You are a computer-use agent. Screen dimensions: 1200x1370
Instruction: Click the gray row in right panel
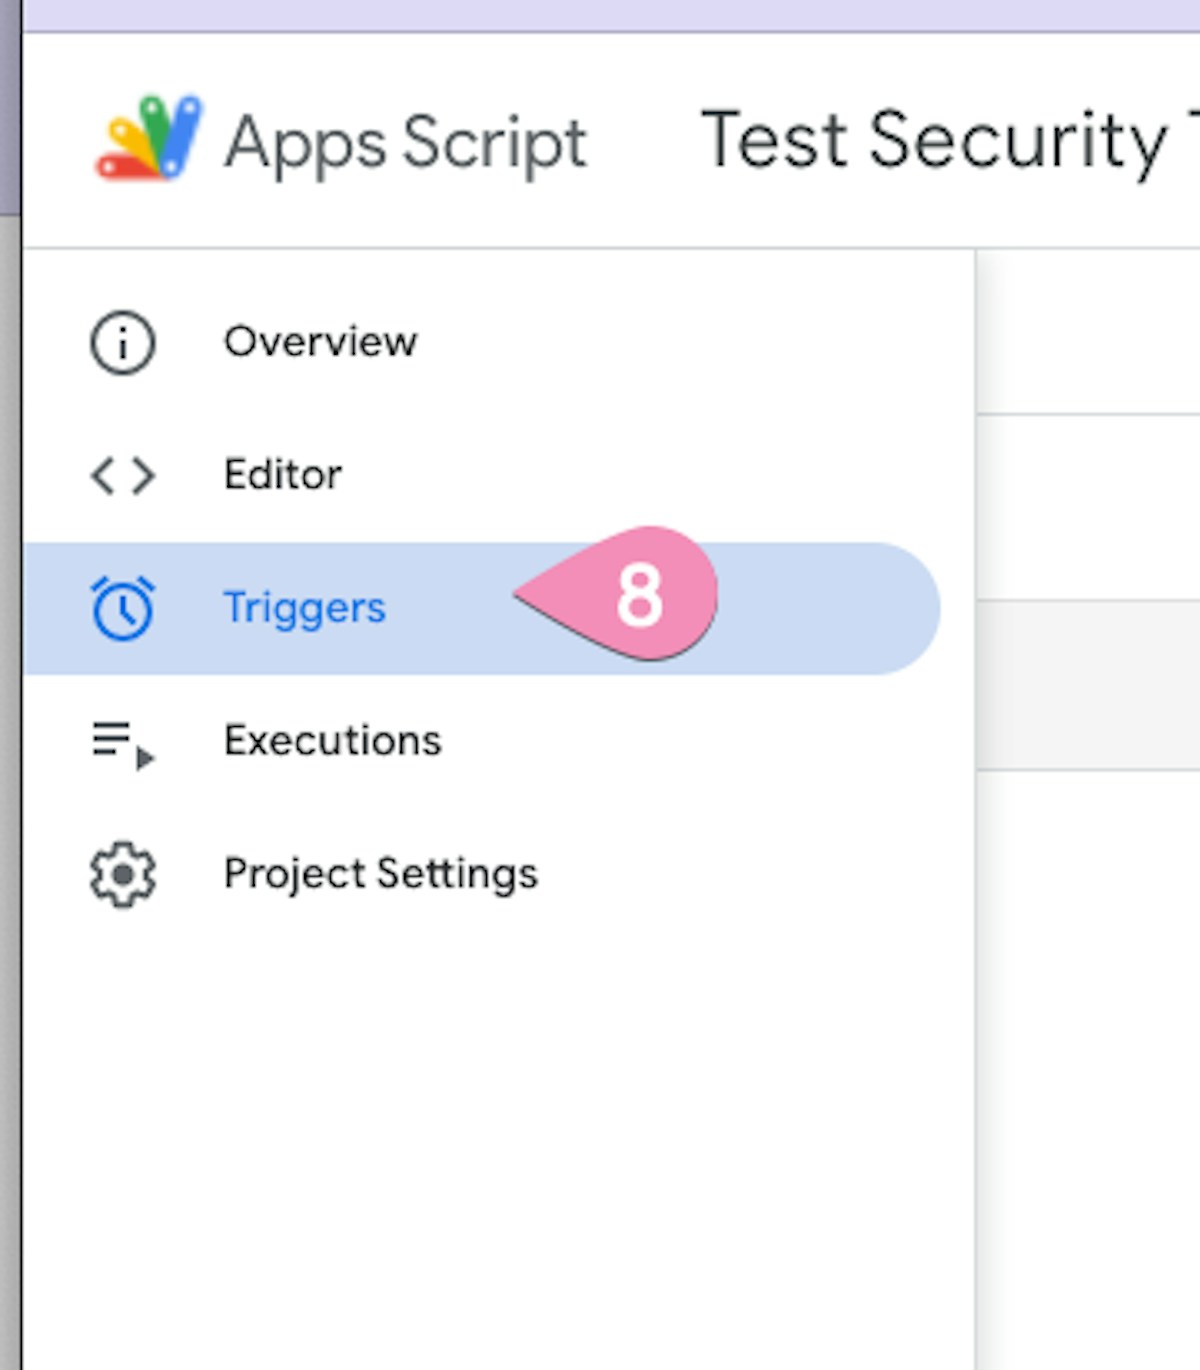1090,686
